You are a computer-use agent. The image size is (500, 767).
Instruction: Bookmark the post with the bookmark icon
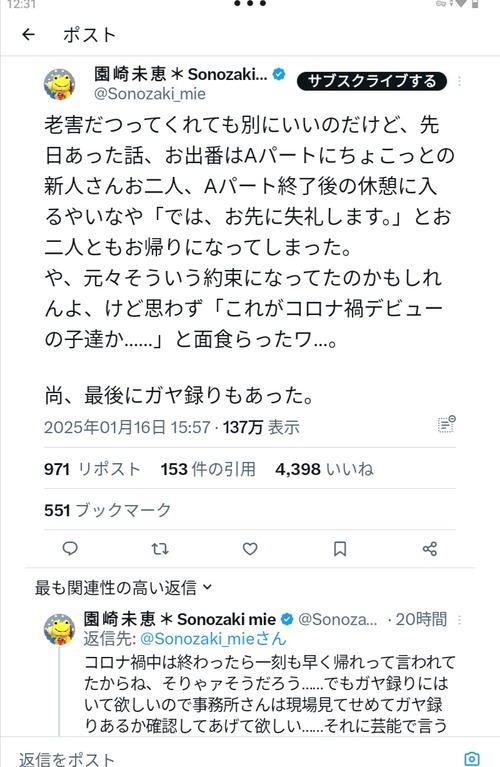(340, 549)
